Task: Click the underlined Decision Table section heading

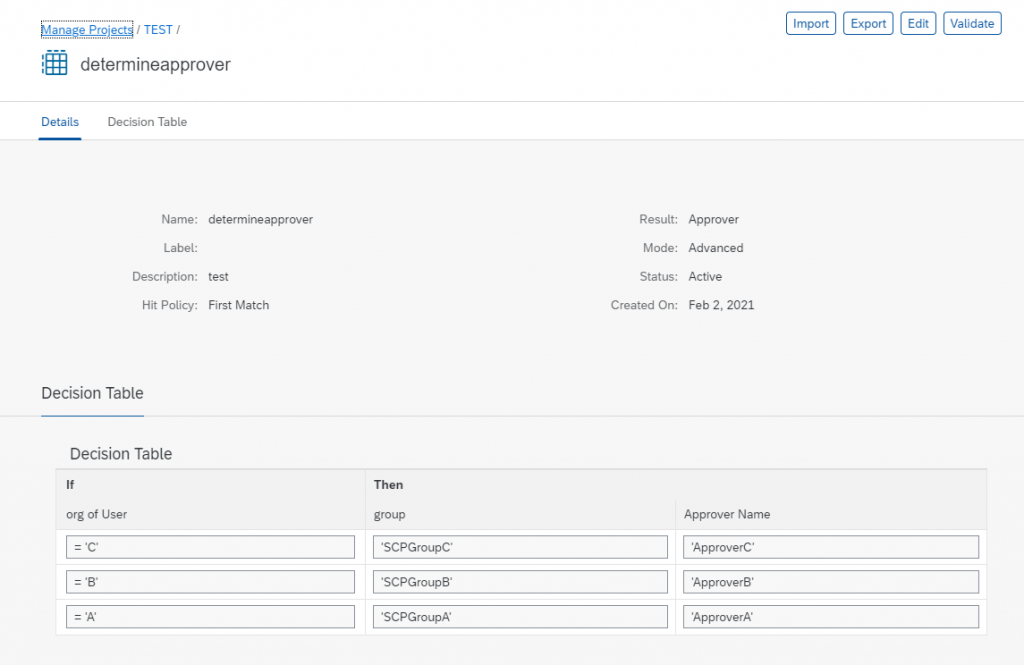Action: [92, 393]
